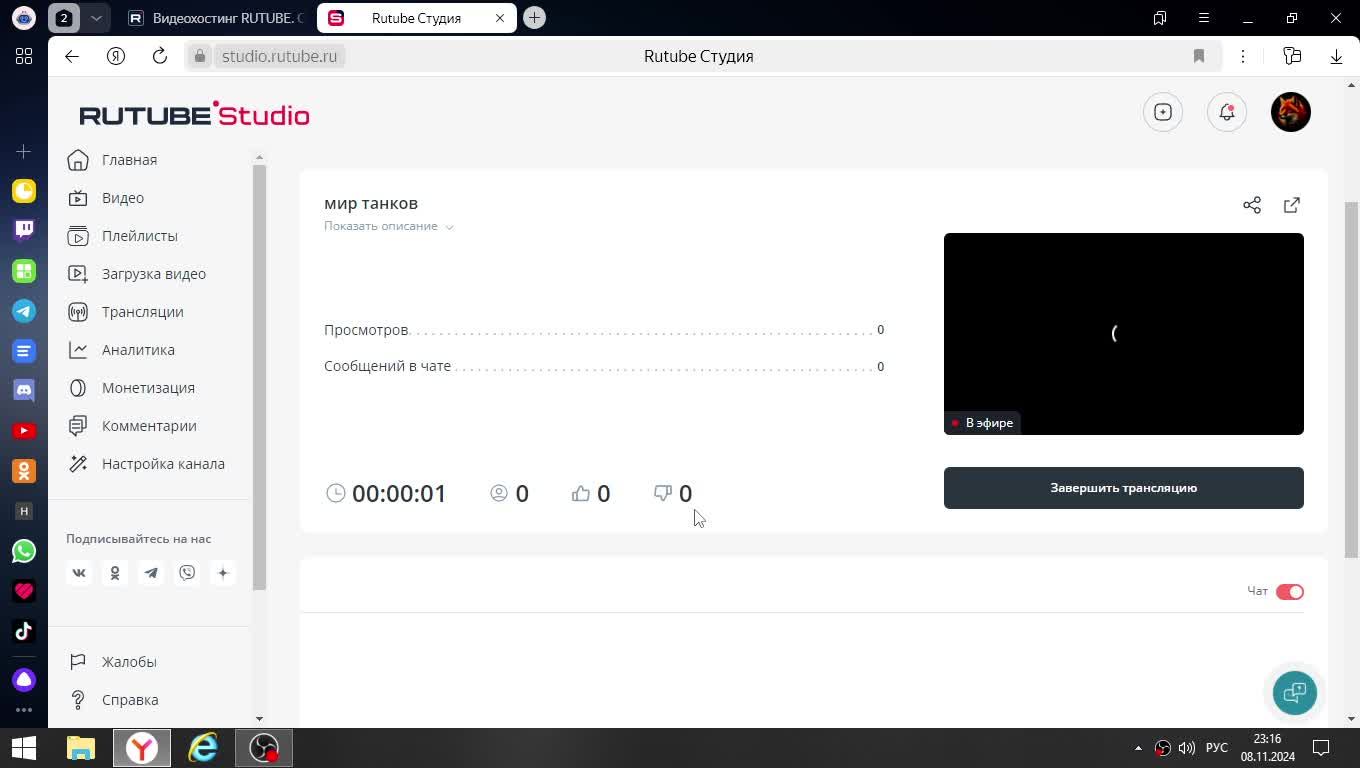Close the Rutube Студия tab
The width and height of the screenshot is (1360, 768).
coord(500,18)
